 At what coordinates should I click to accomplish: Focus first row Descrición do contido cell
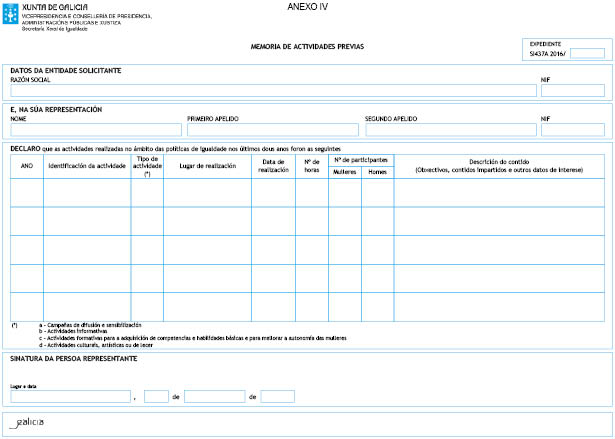499,192
